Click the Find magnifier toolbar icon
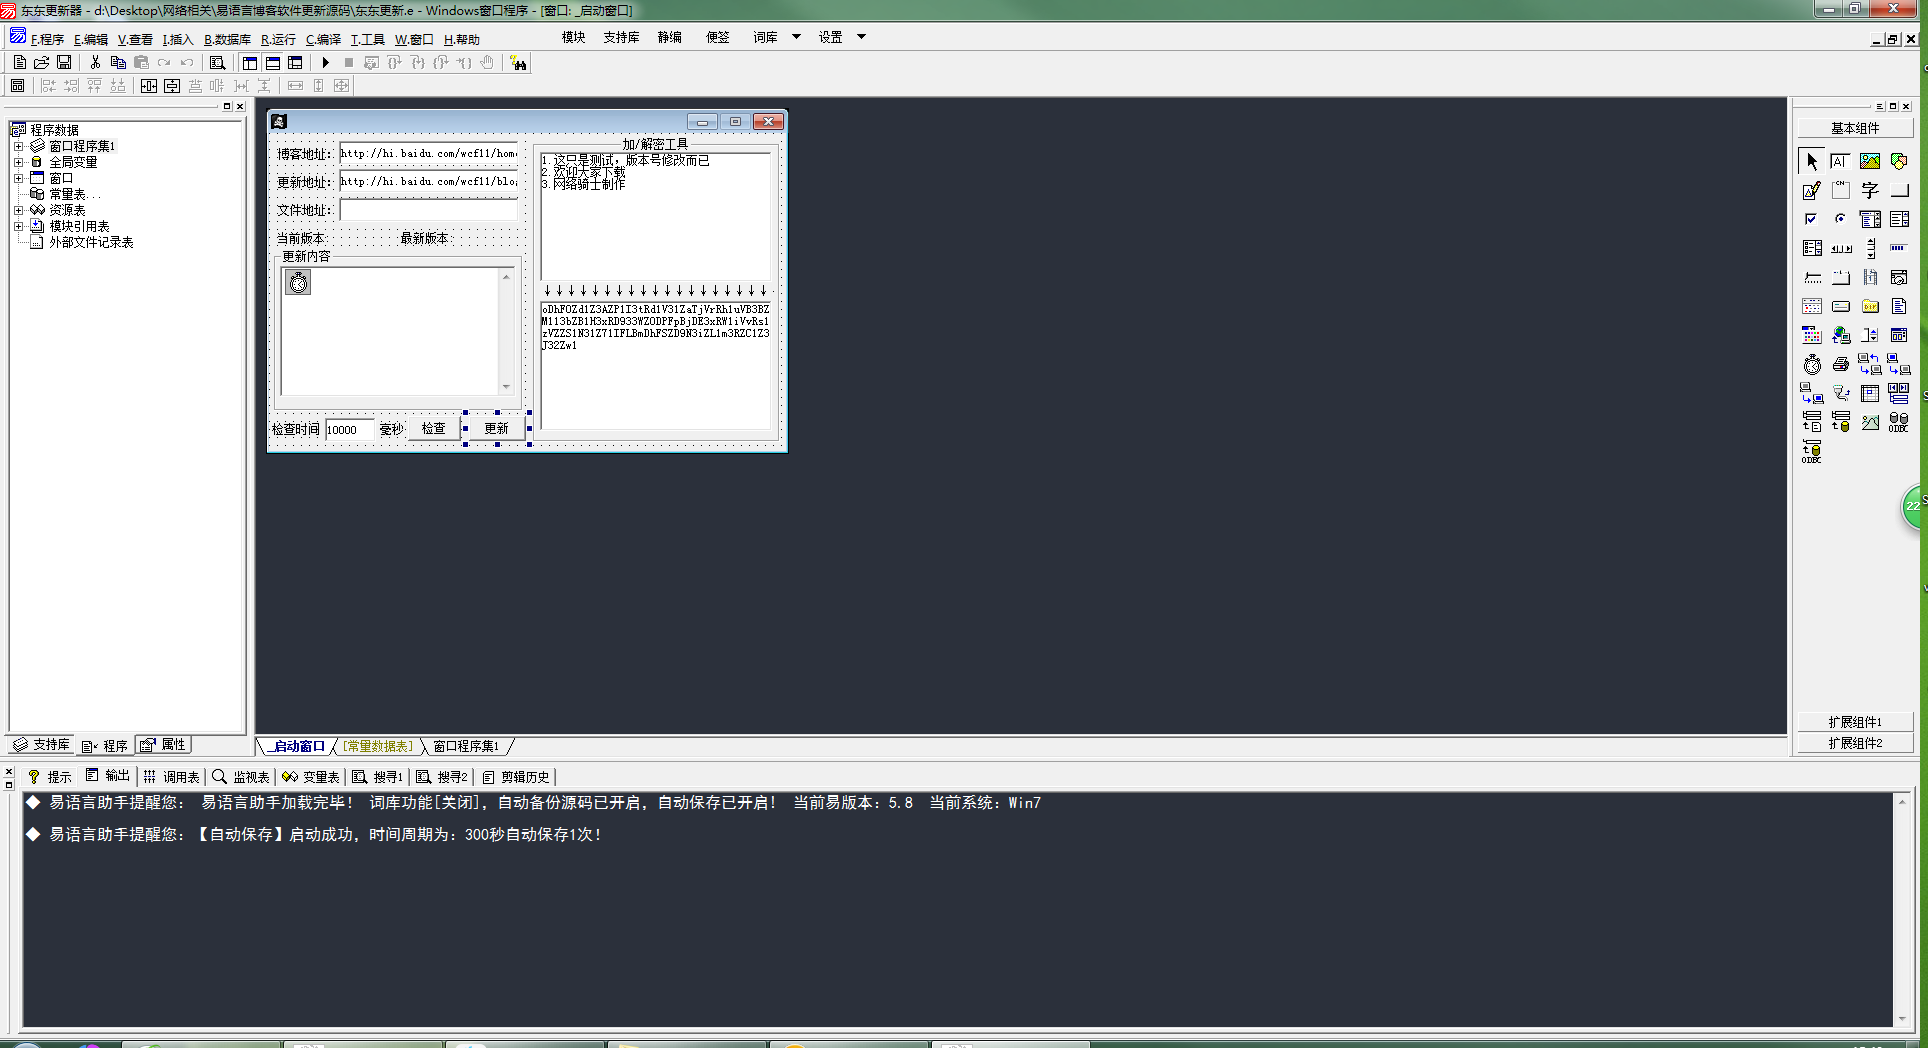The width and height of the screenshot is (1928, 1048). [x=217, y=62]
